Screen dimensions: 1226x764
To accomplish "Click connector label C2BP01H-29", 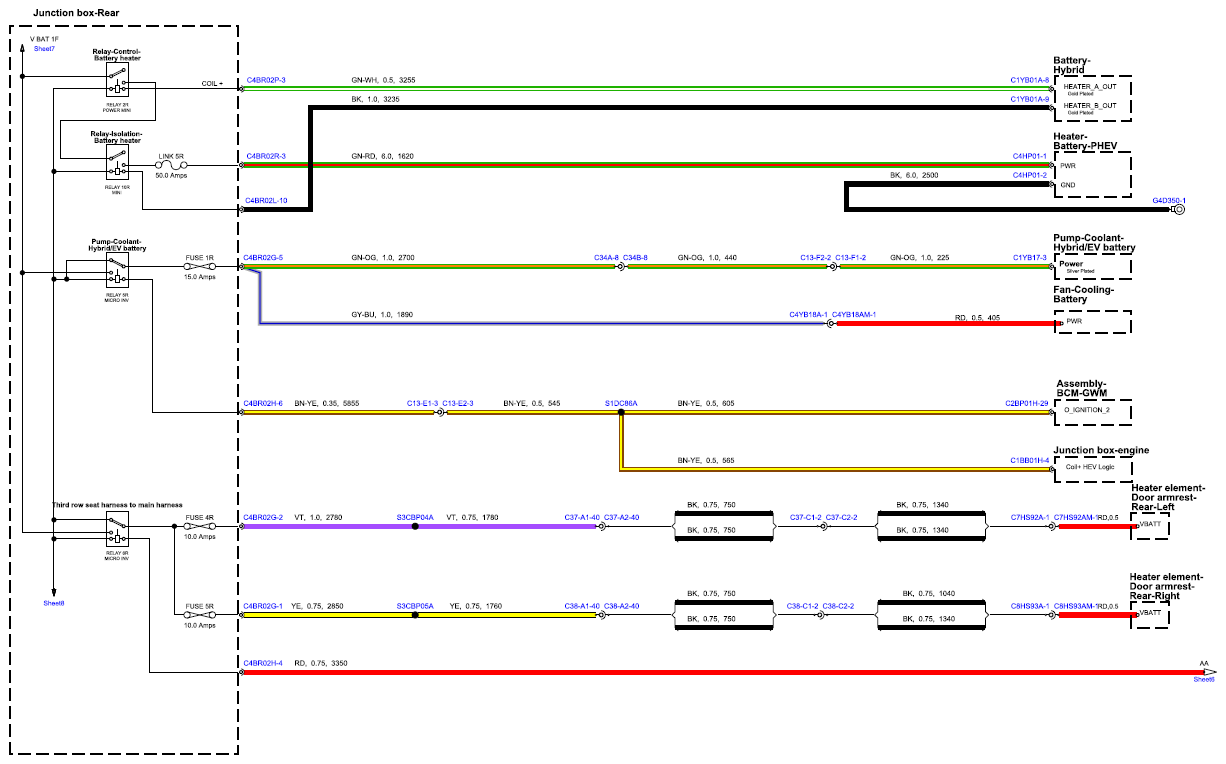I will [1027, 403].
